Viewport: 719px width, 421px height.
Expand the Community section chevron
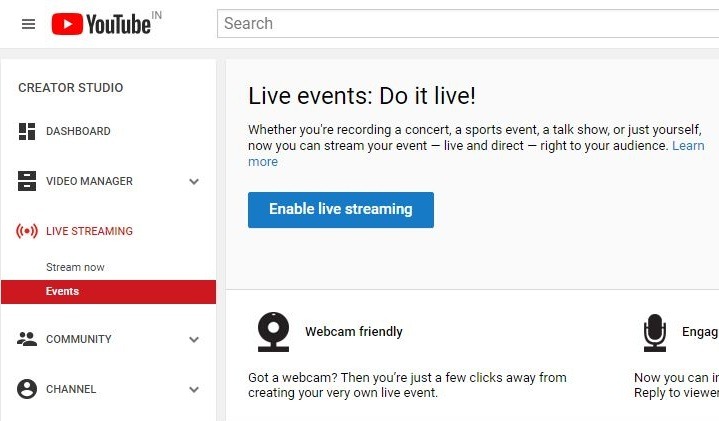(194, 339)
